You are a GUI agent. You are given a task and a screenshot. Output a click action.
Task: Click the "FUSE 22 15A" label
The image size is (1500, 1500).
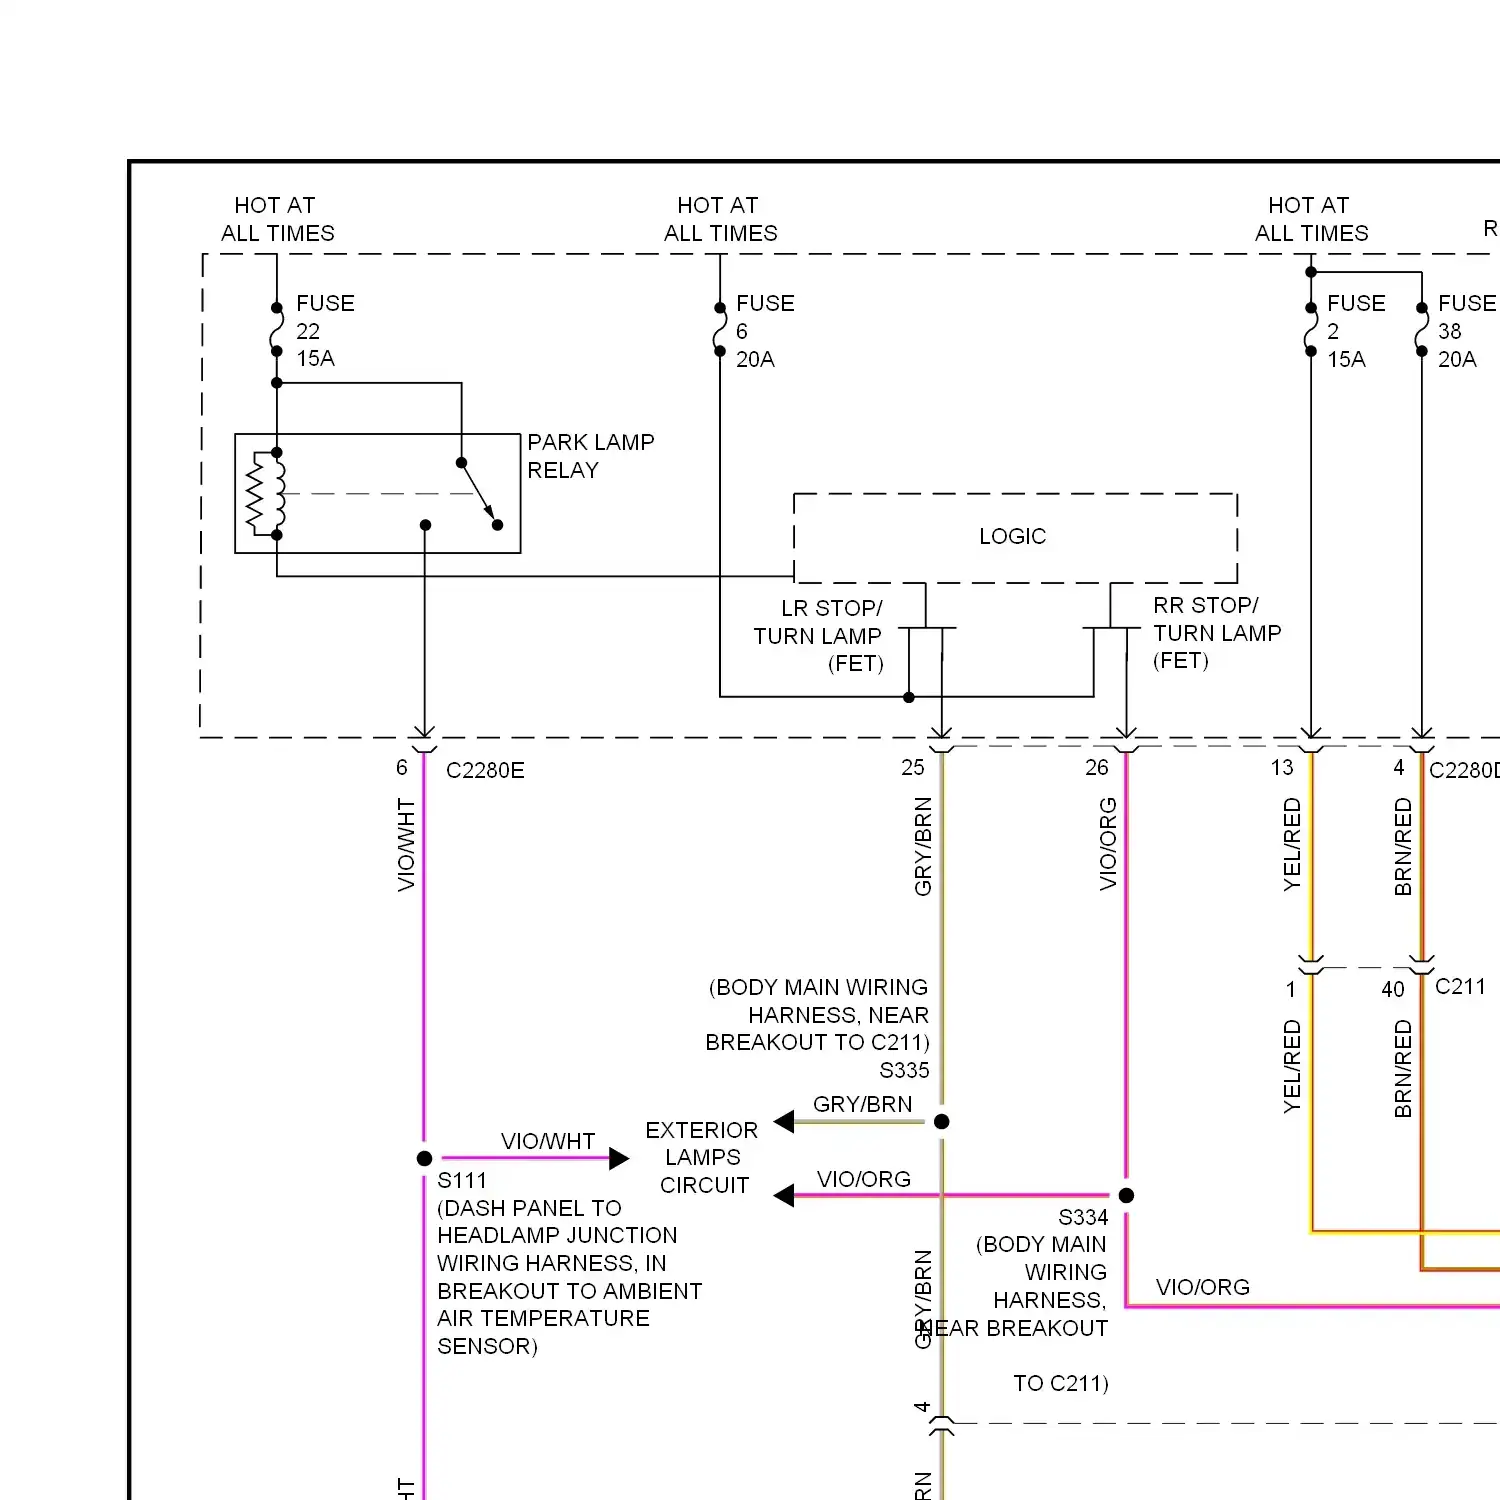(325, 330)
